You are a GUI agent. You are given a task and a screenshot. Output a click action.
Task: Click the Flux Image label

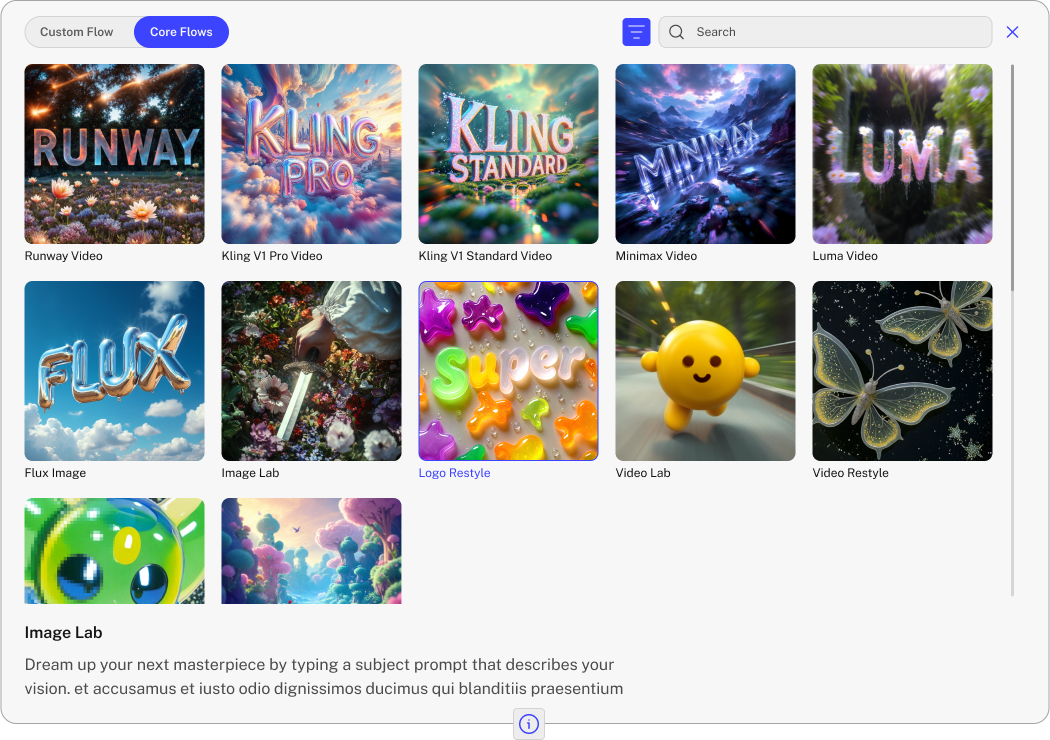pos(55,473)
